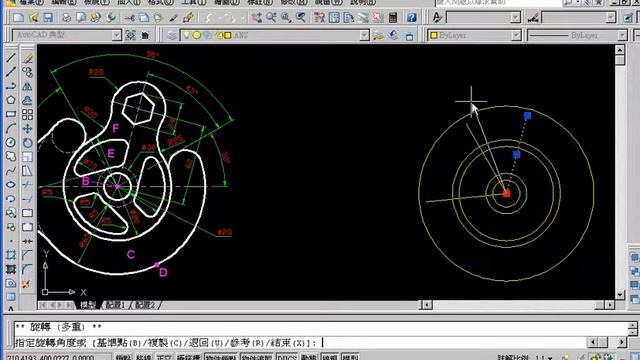Click the Cut scissors icon
Image resolution: width=640 pixels, height=360 pixels.
click(129, 18)
